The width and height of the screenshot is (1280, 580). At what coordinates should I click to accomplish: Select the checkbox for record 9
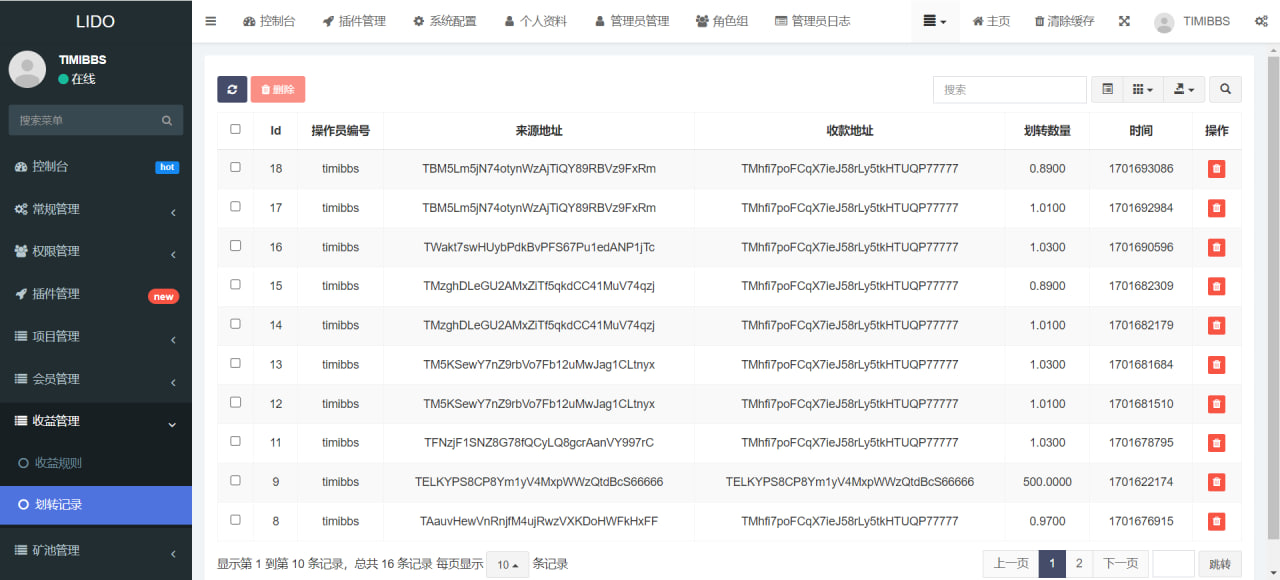pyautogui.click(x=235, y=480)
